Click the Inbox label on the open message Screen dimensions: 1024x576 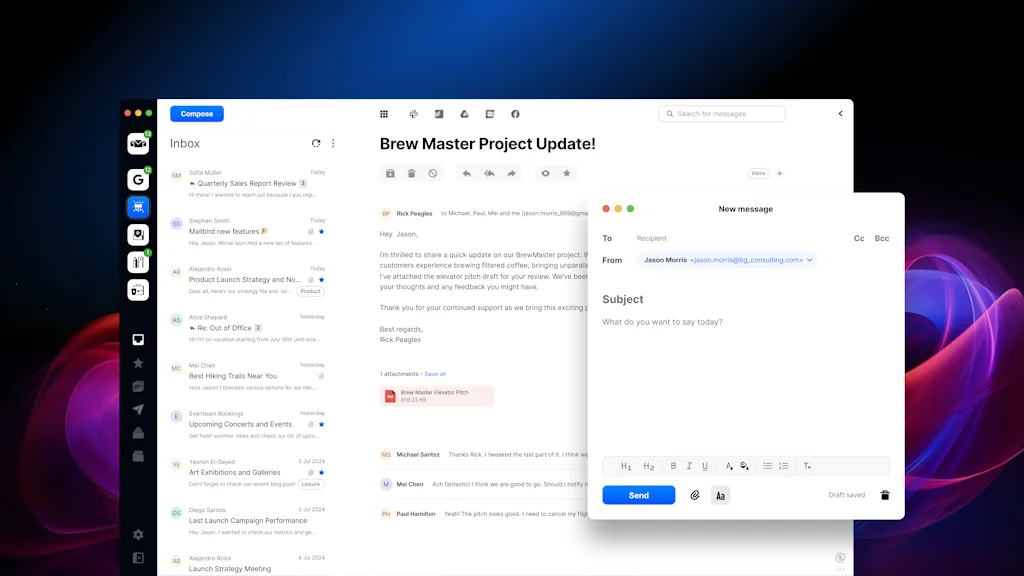click(x=758, y=172)
